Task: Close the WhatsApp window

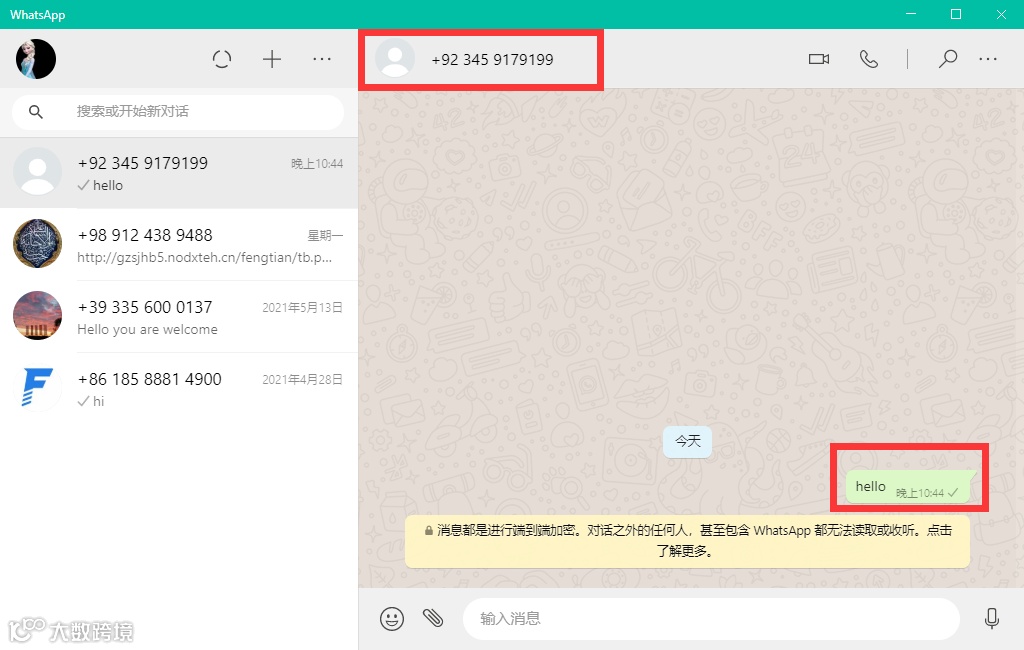Action: 1001,14
